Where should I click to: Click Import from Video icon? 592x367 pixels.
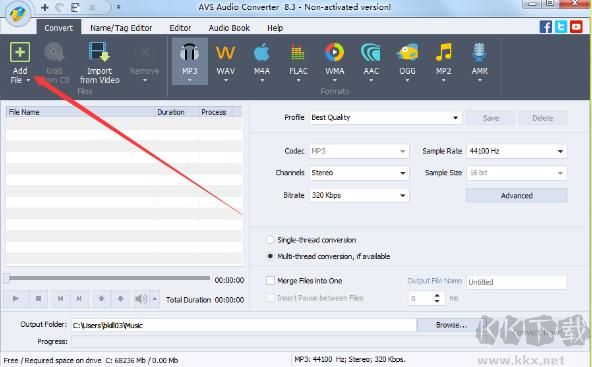99,52
